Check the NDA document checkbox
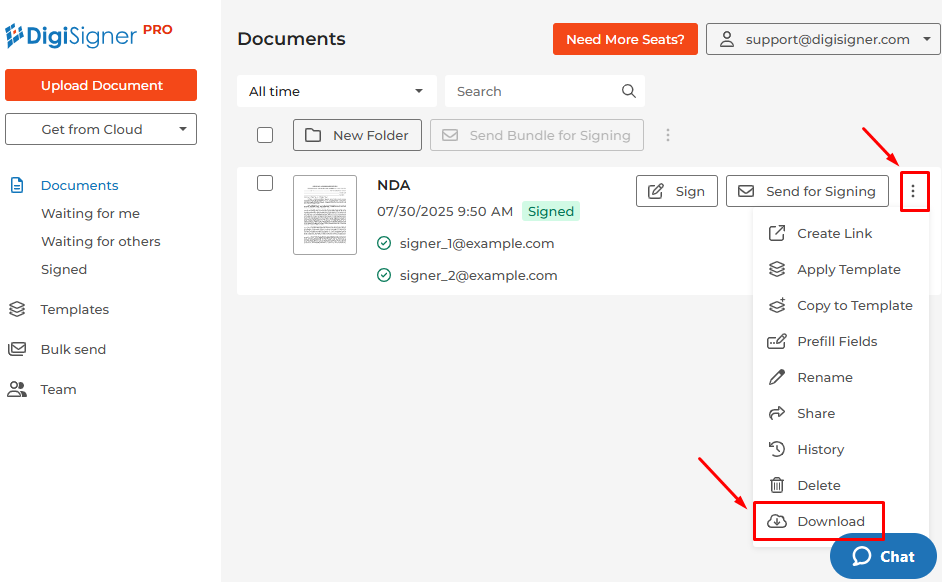This screenshot has width=942, height=582. (265, 183)
